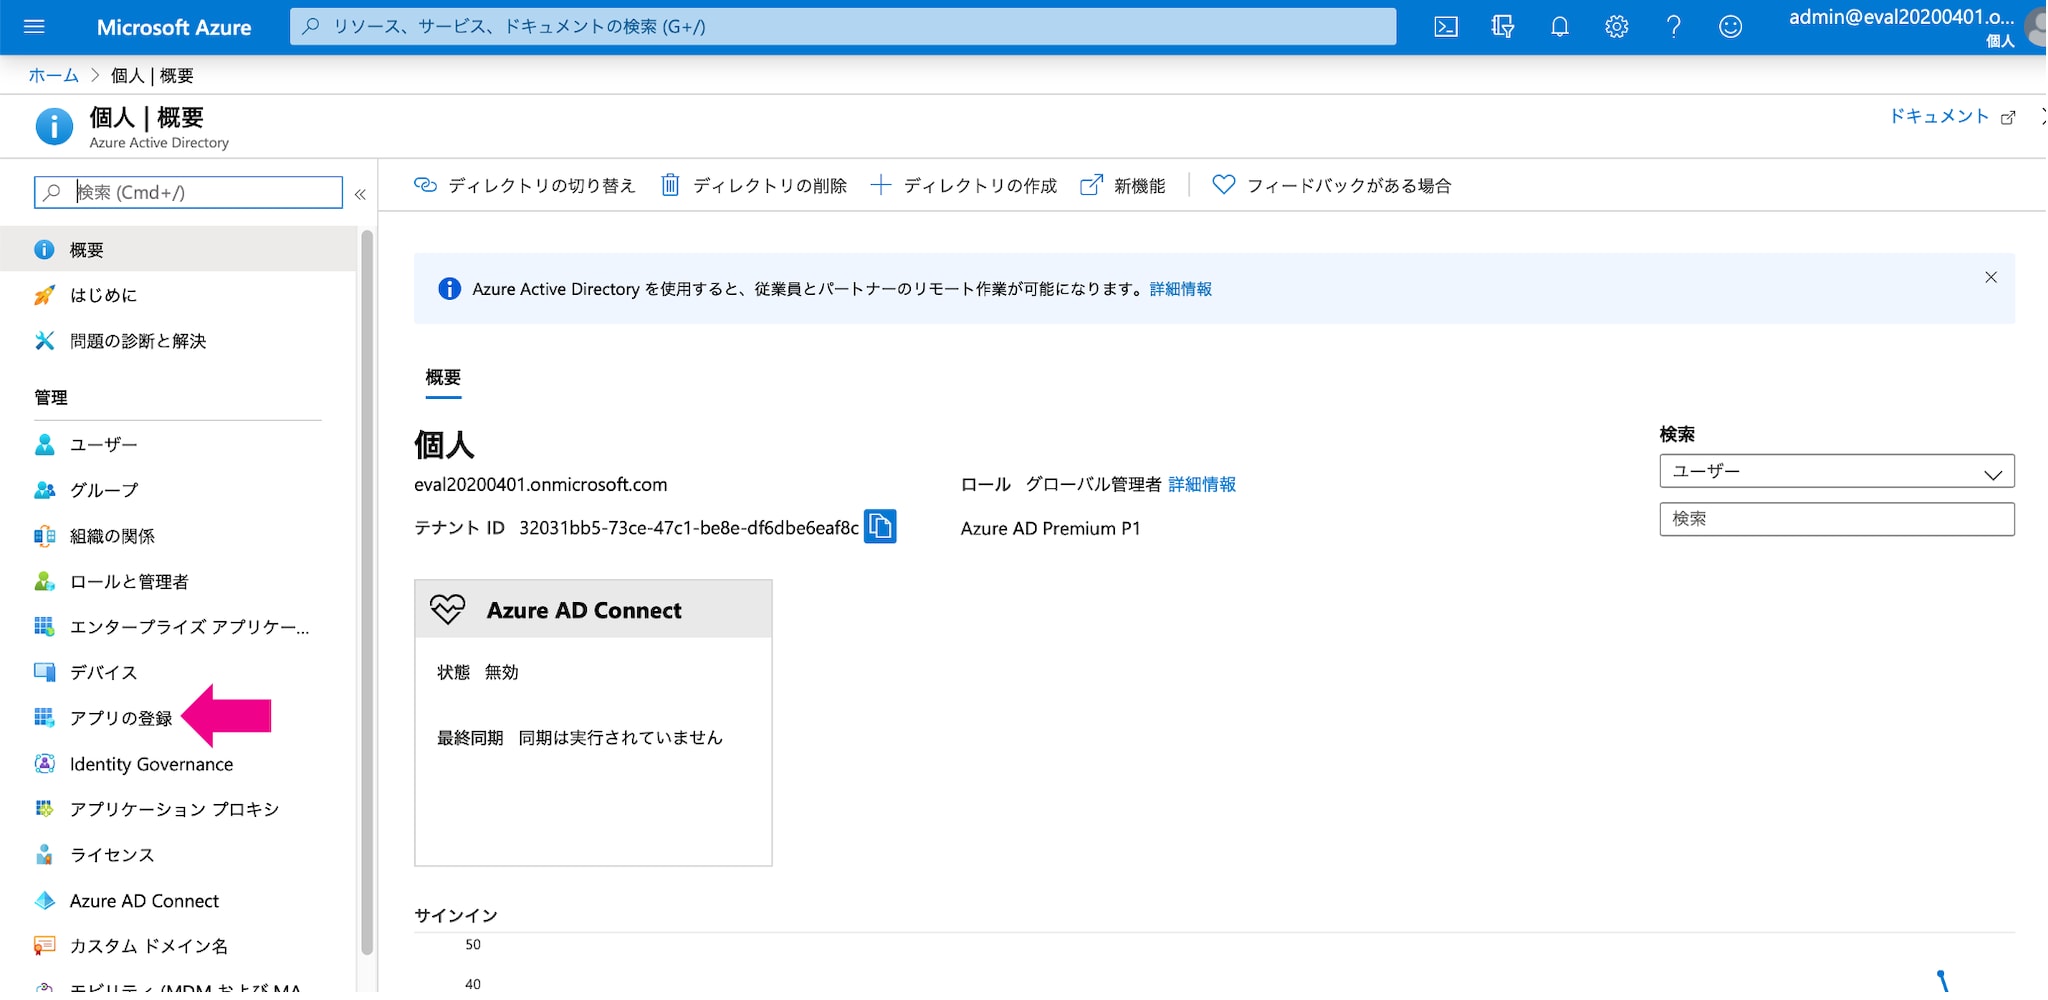This screenshot has width=2048, height=1000.
Task: Click the エンタープライズ アプリケーション icon
Action: (44, 627)
